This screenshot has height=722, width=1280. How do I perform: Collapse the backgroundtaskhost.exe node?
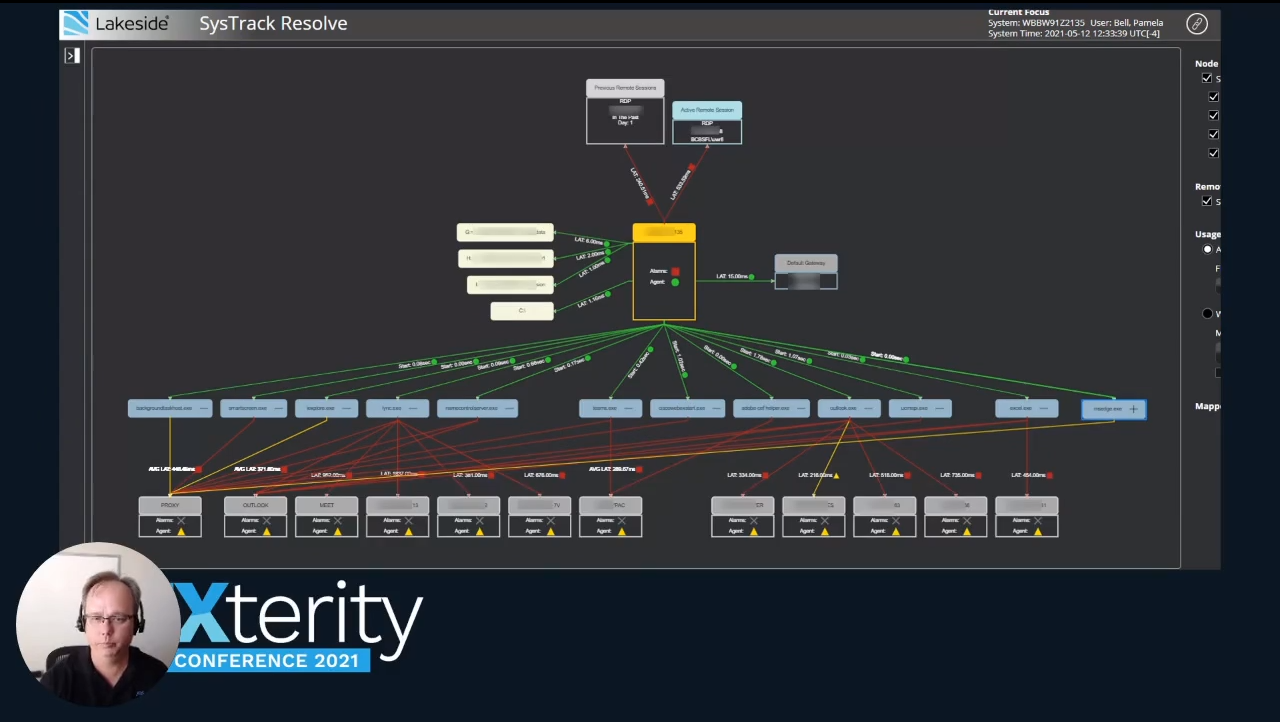pos(203,408)
